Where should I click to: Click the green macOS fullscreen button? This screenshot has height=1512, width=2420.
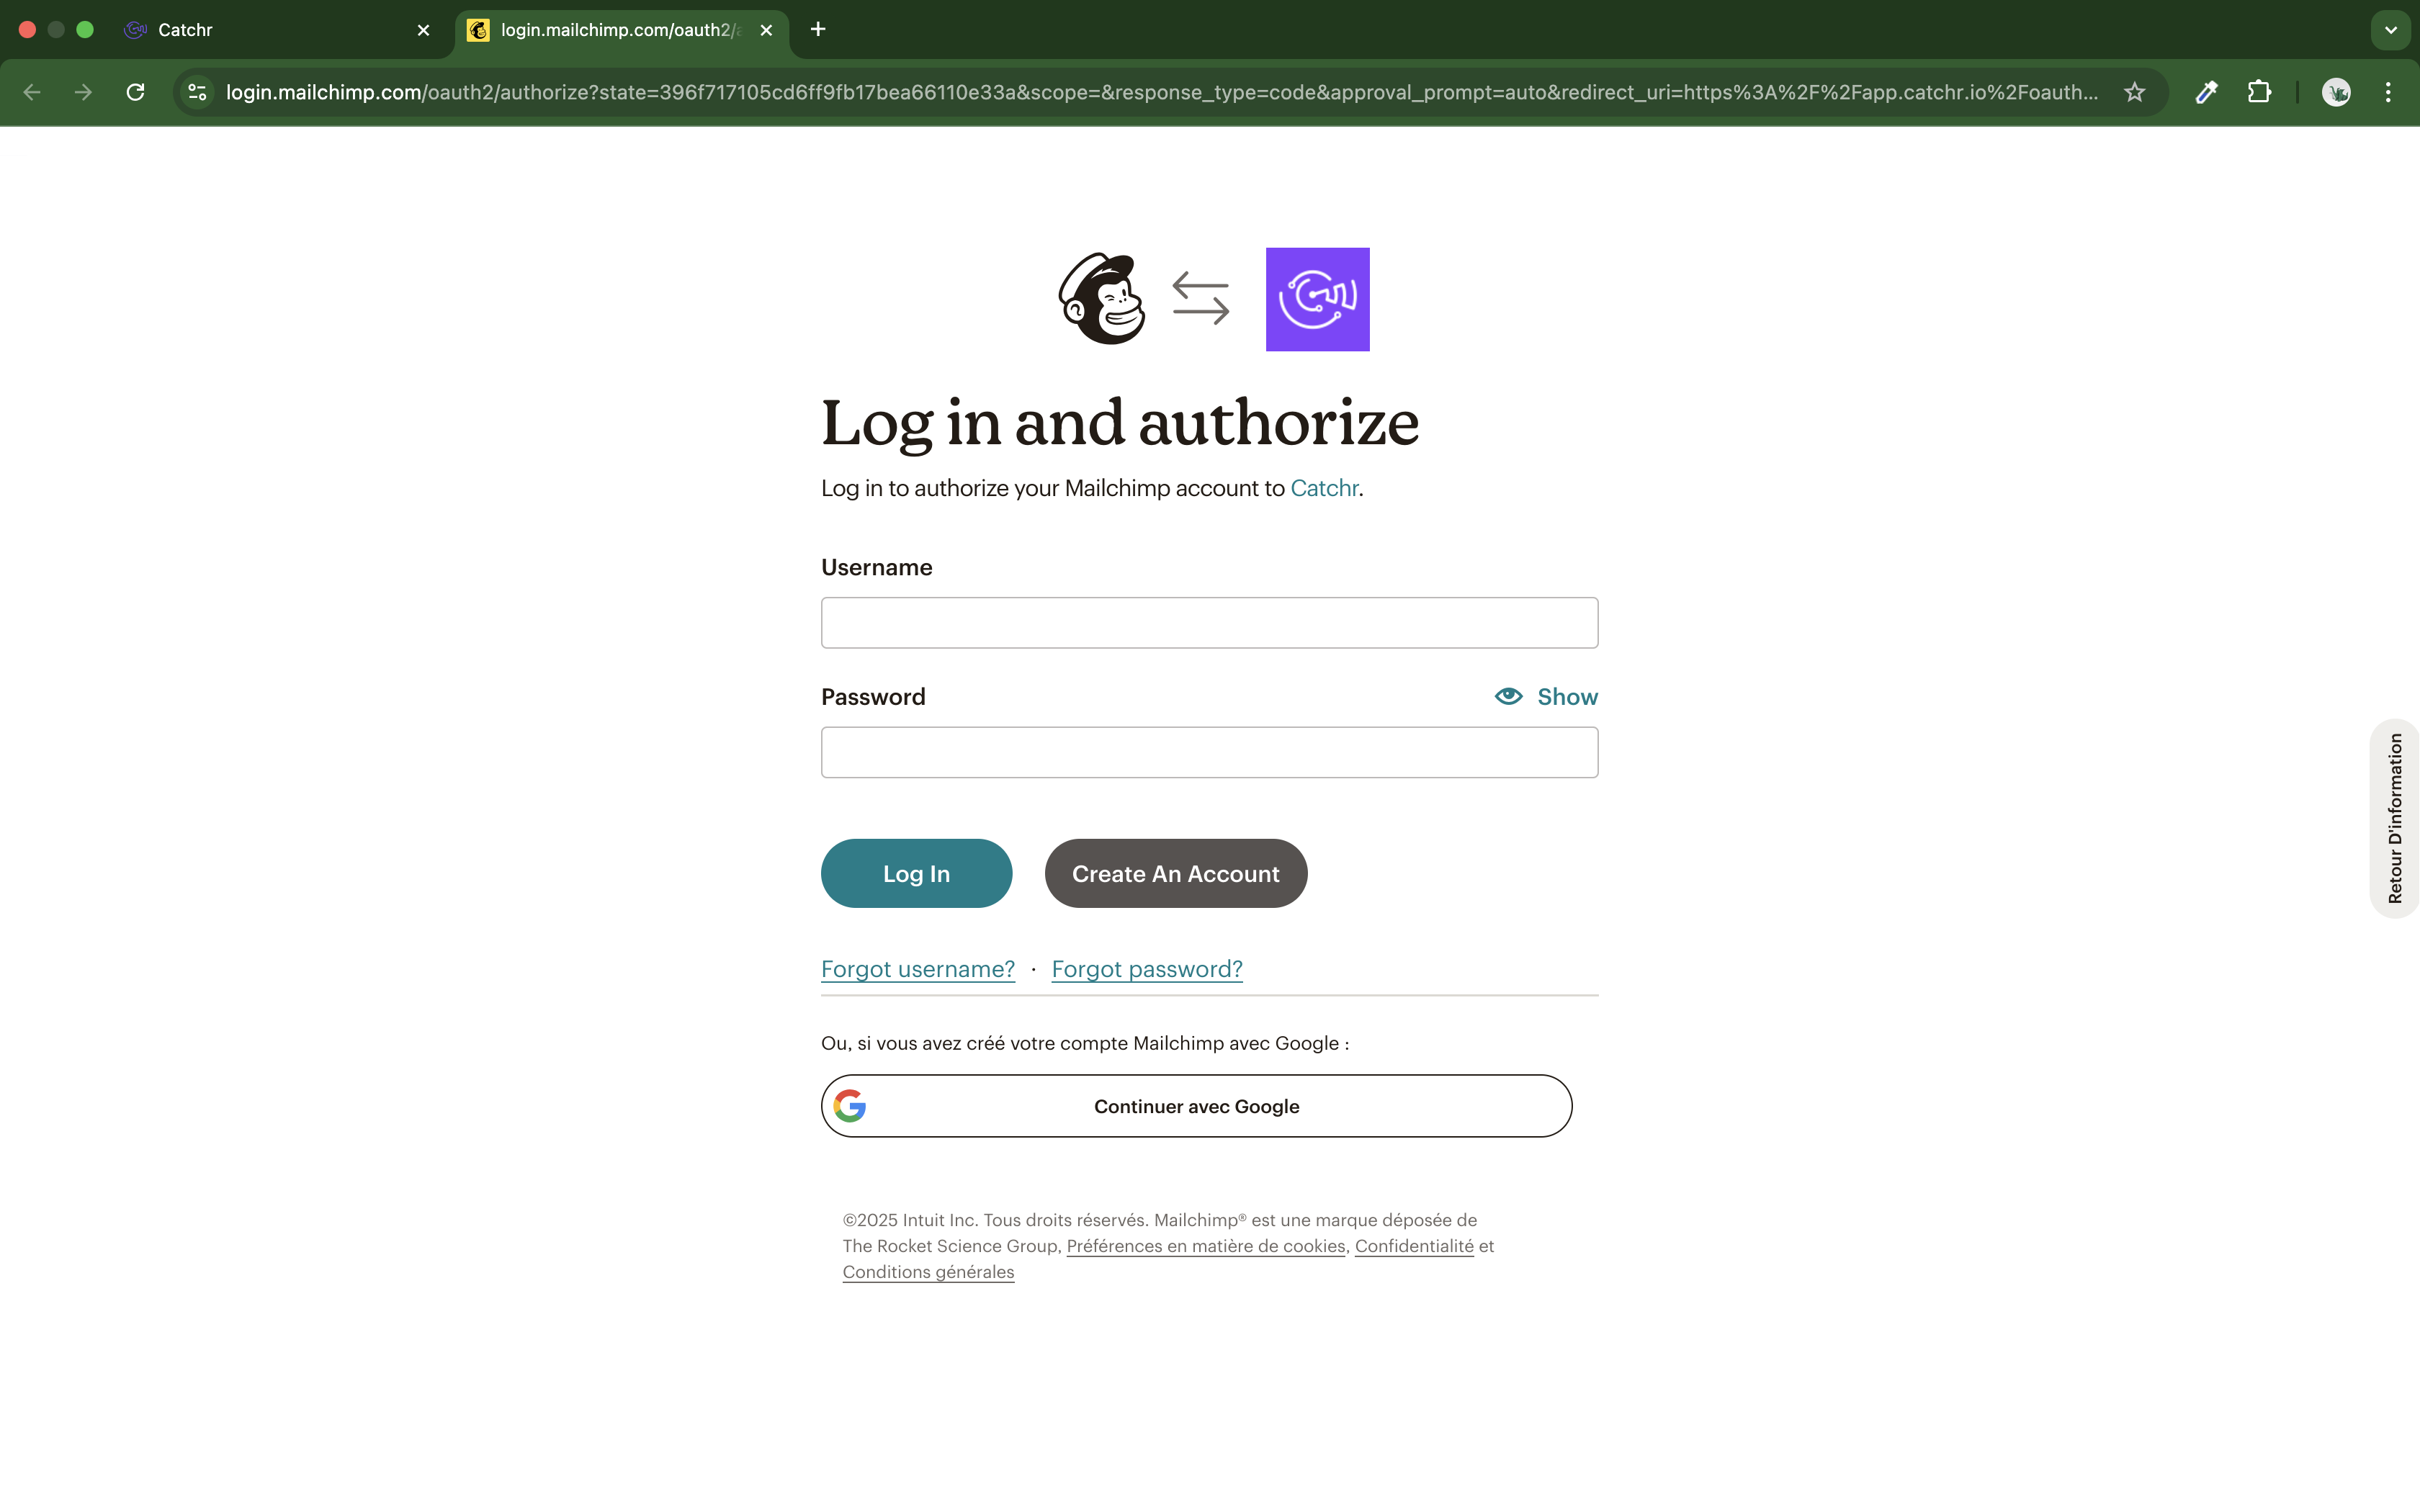pos(85,30)
